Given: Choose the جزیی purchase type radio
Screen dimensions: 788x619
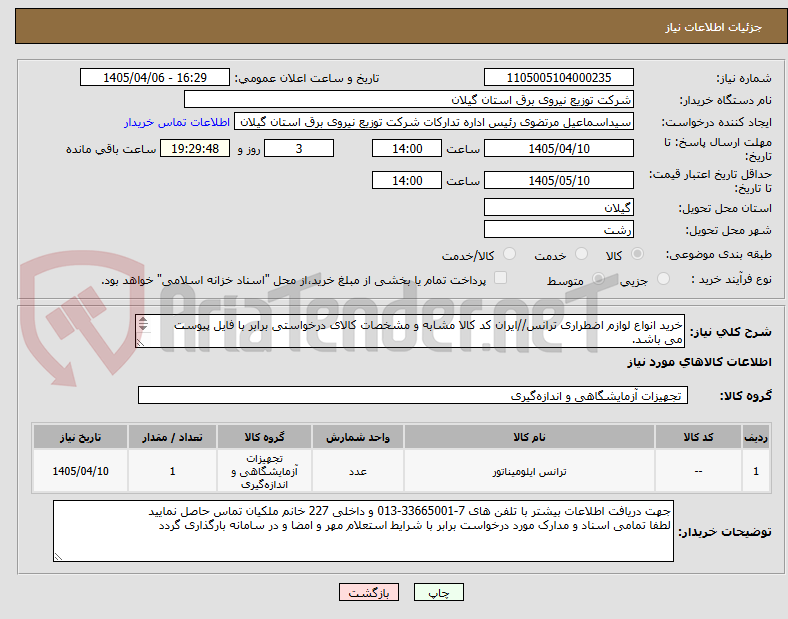Looking at the screenshot, I should pos(663,279).
